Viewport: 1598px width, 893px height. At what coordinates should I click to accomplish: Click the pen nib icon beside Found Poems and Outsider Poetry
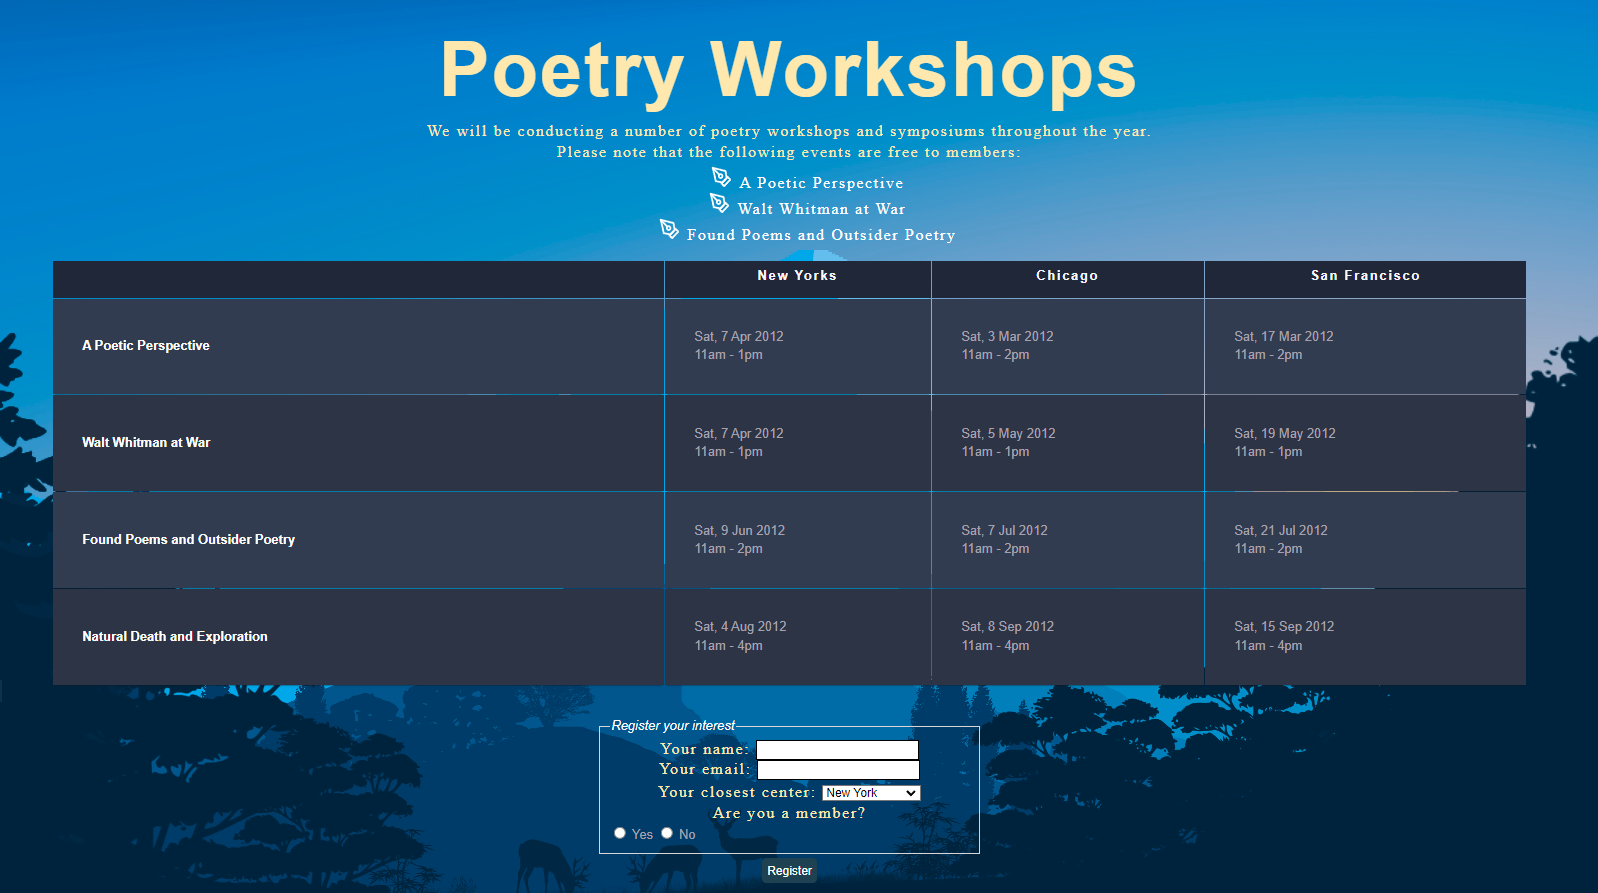(x=669, y=229)
